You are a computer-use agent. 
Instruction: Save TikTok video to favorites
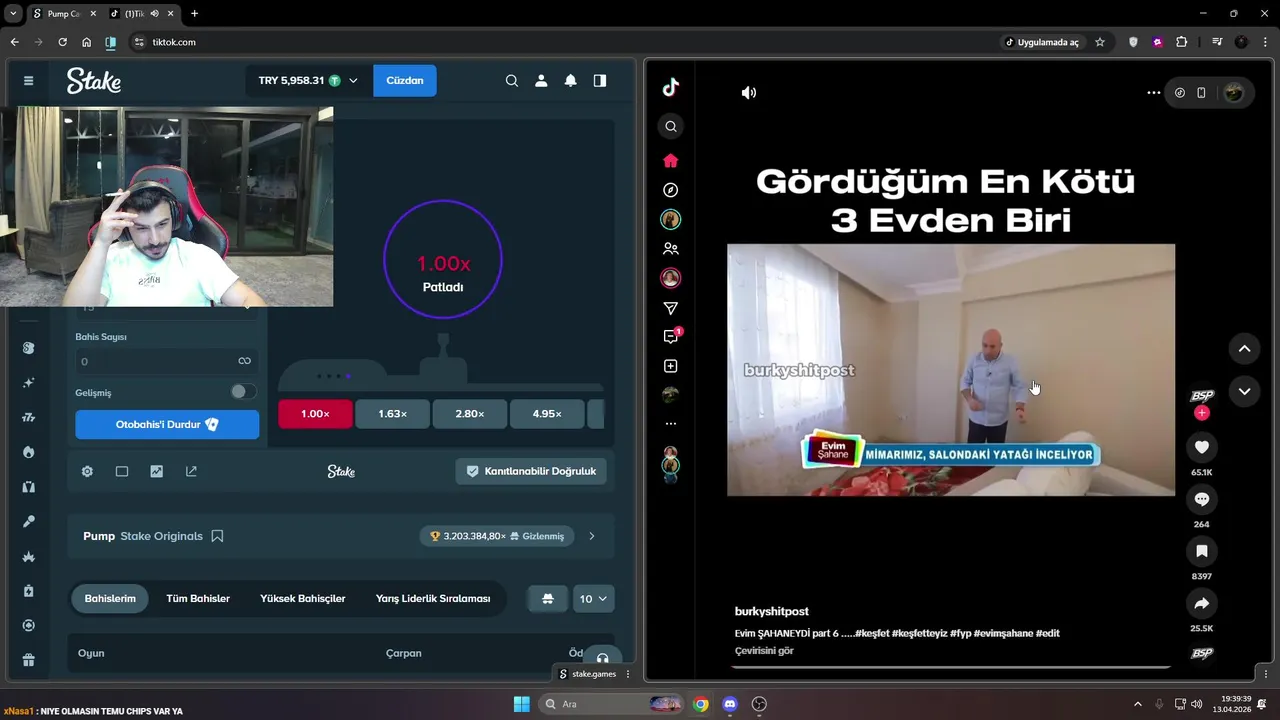[1202, 551]
